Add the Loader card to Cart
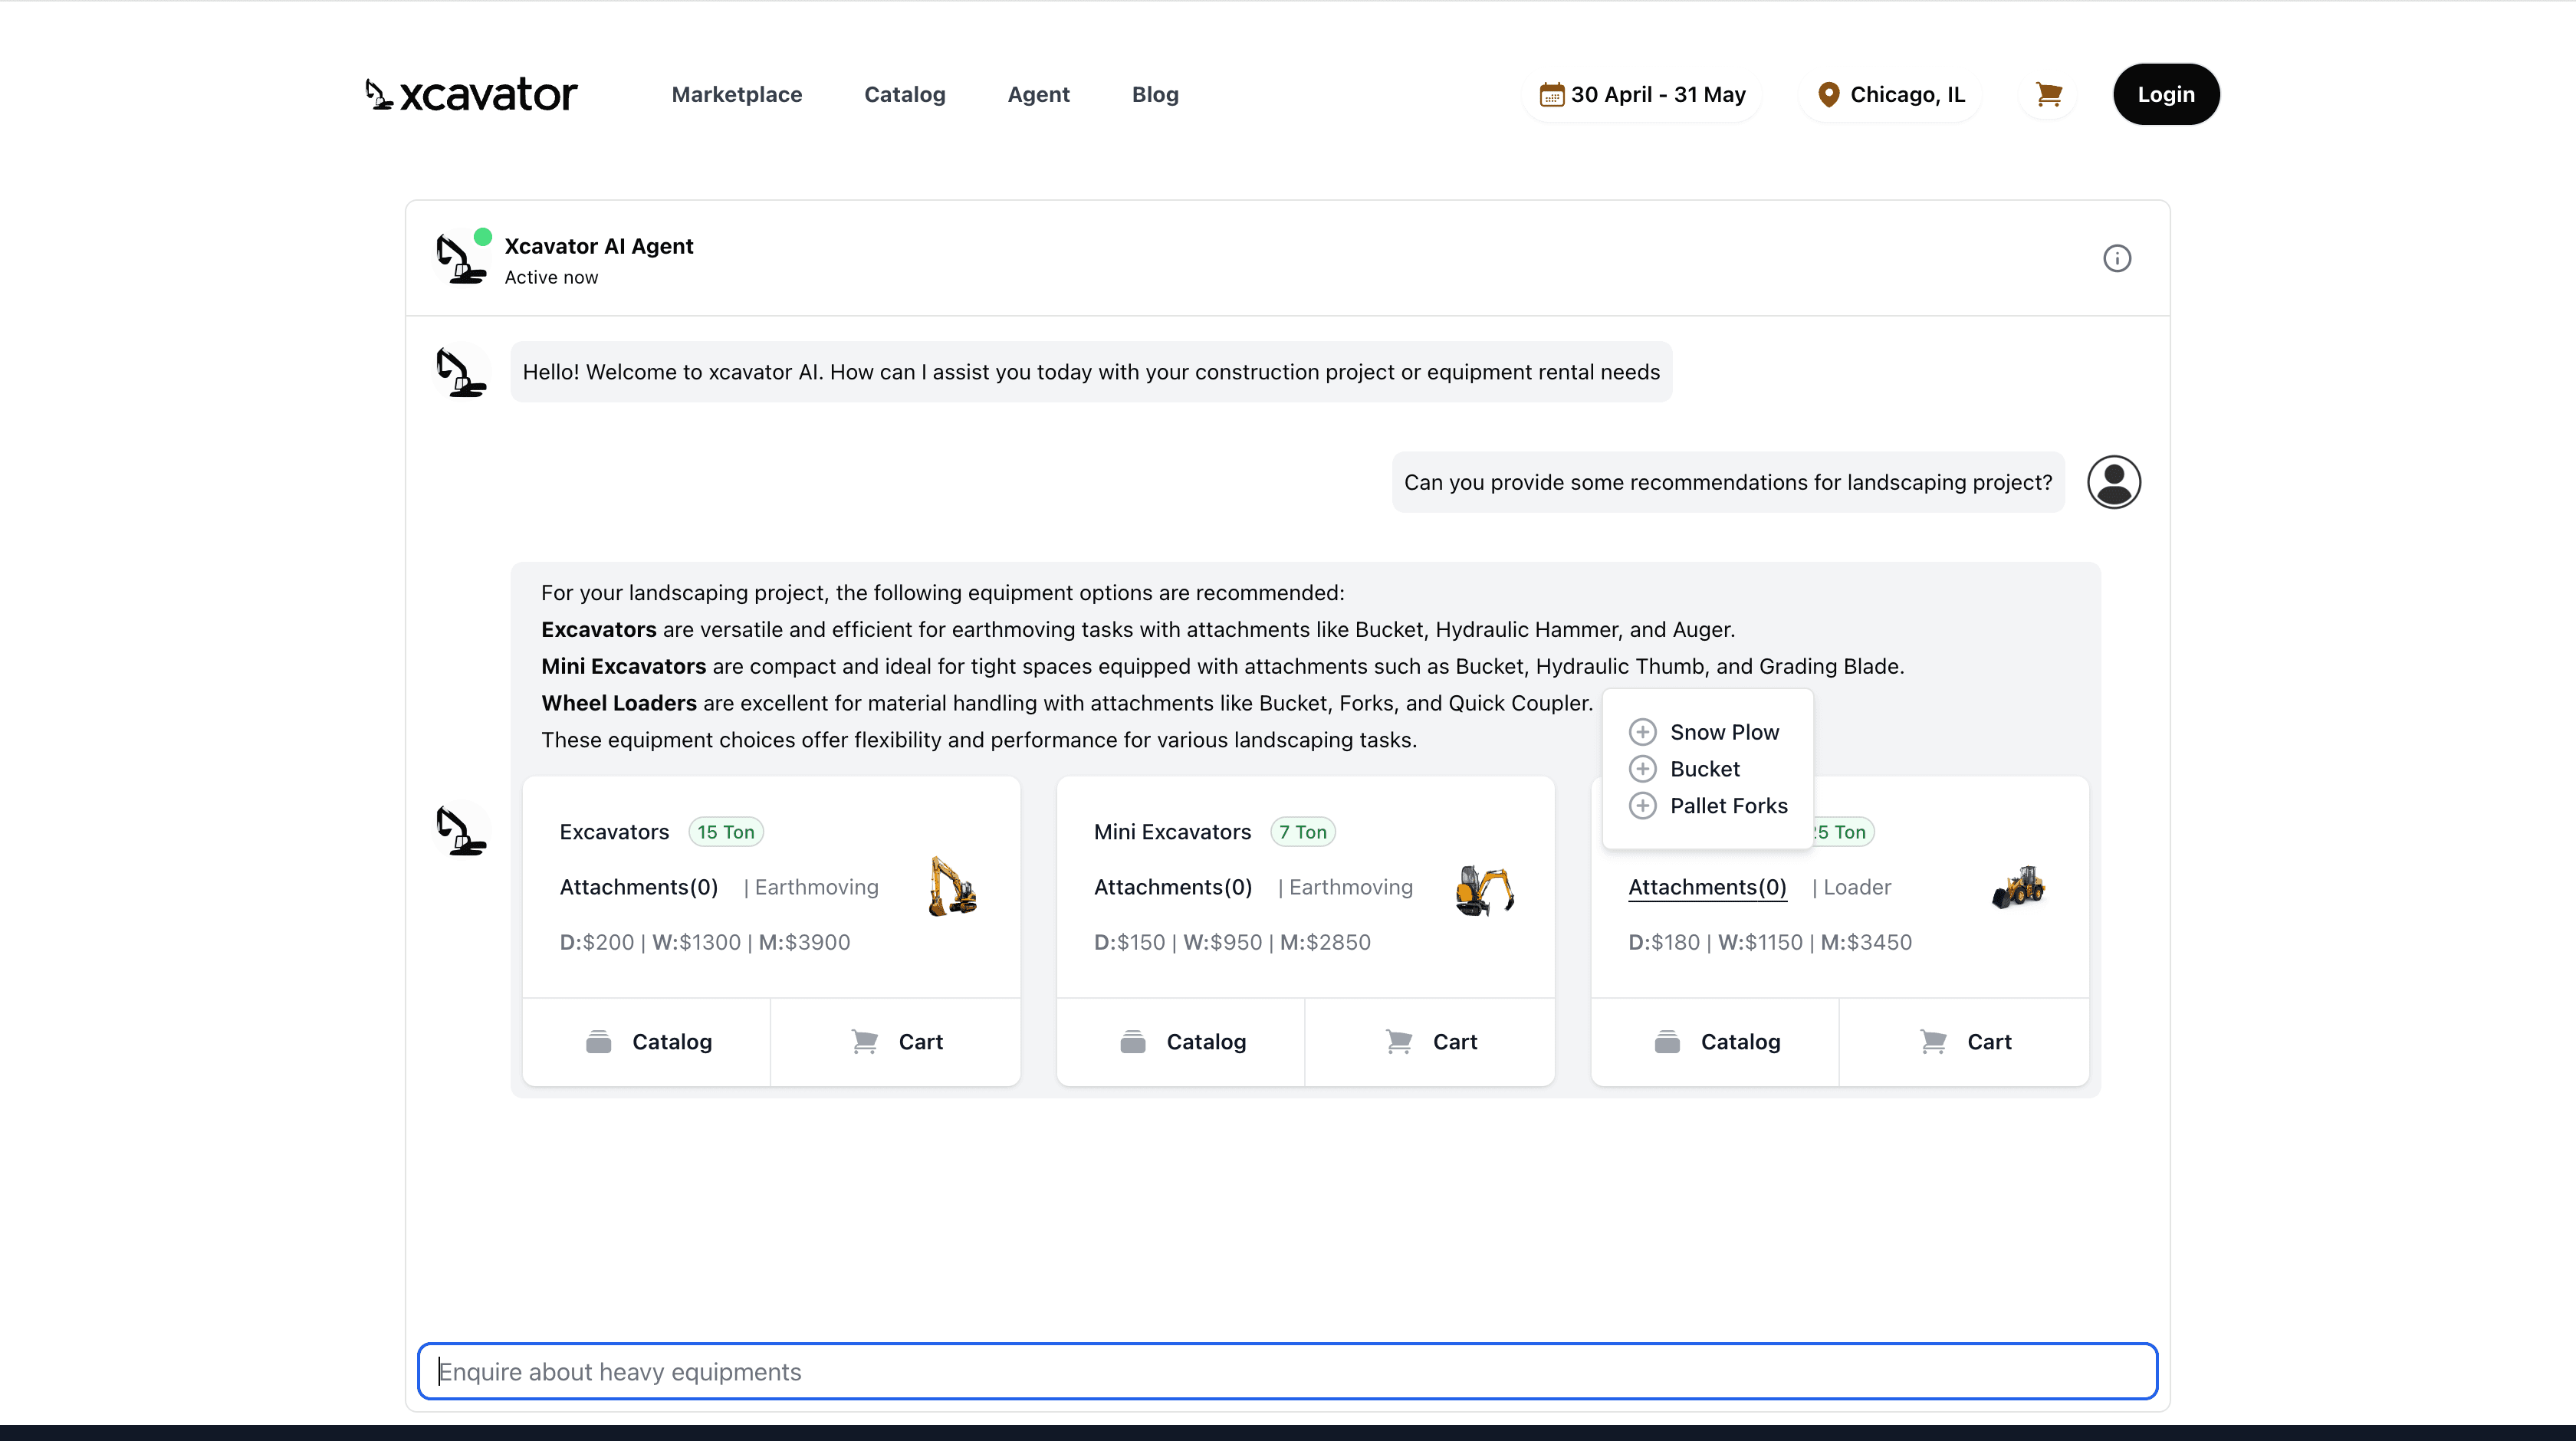Image resolution: width=2576 pixels, height=1441 pixels. point(1964,1042)
